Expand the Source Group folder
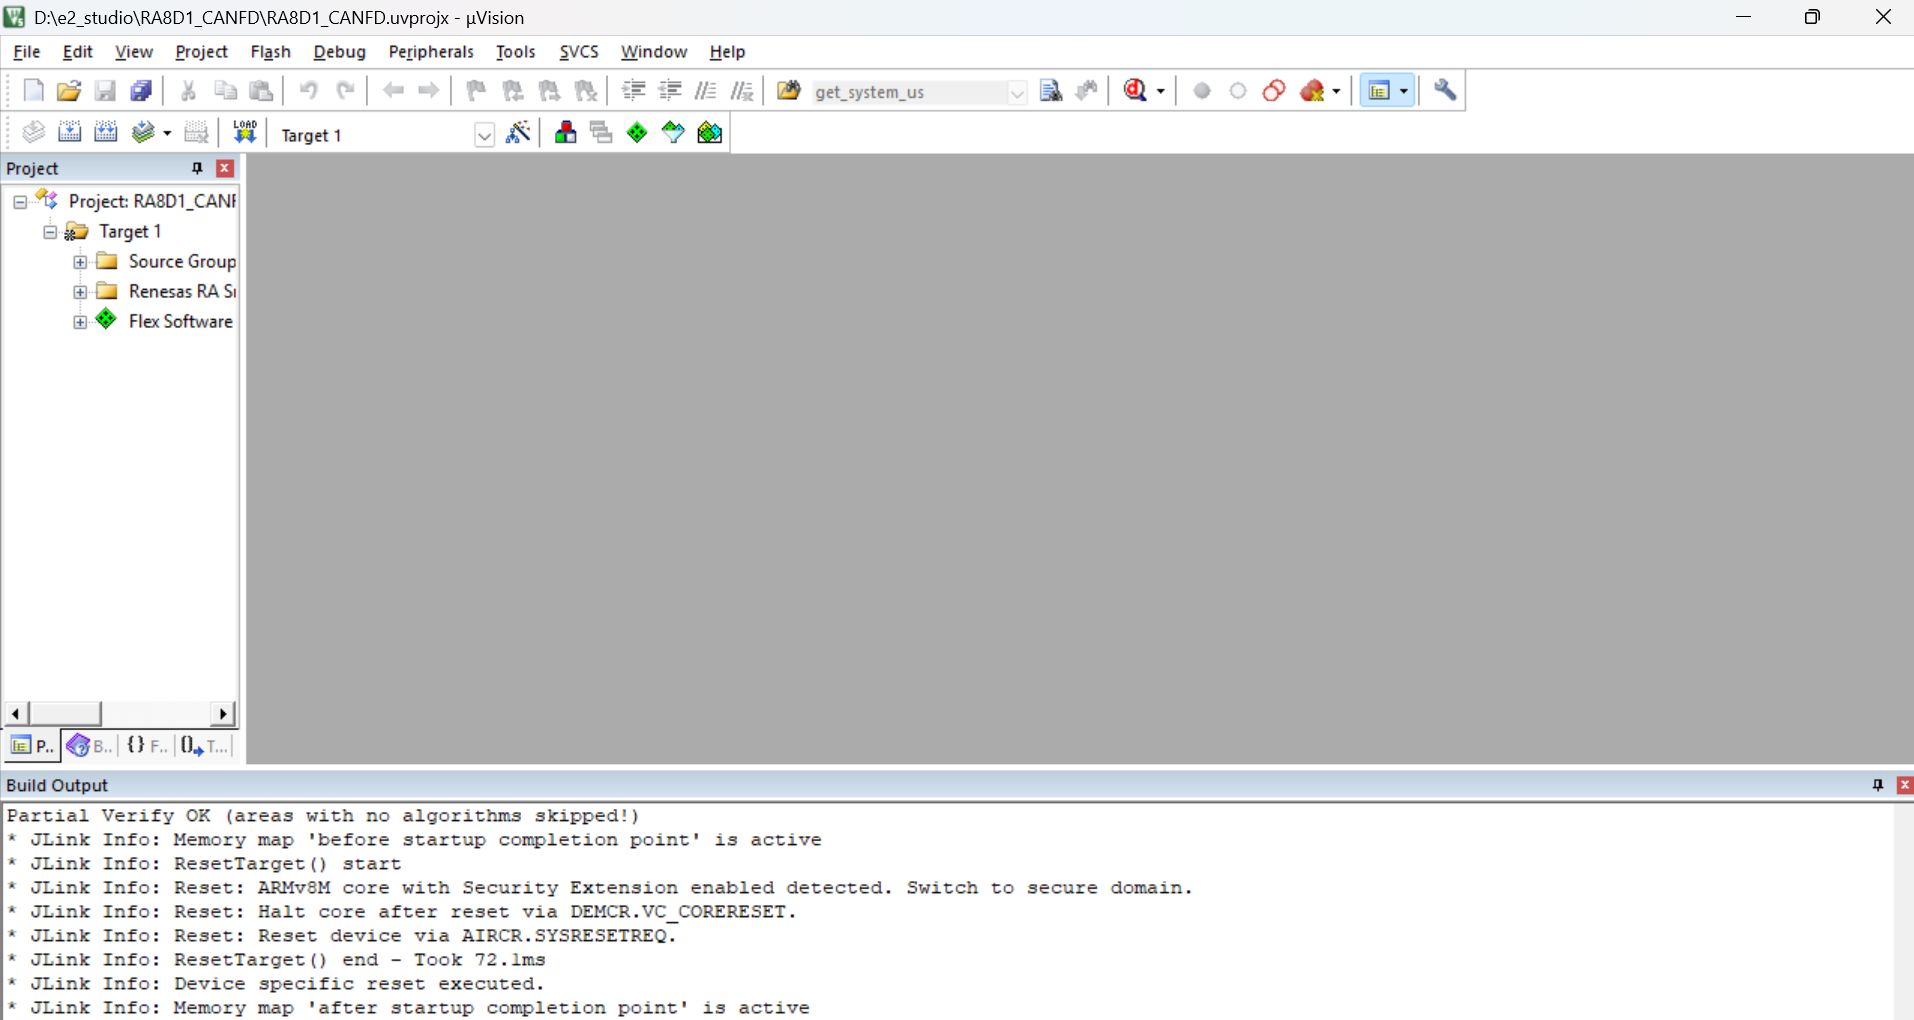 point(80,262)
